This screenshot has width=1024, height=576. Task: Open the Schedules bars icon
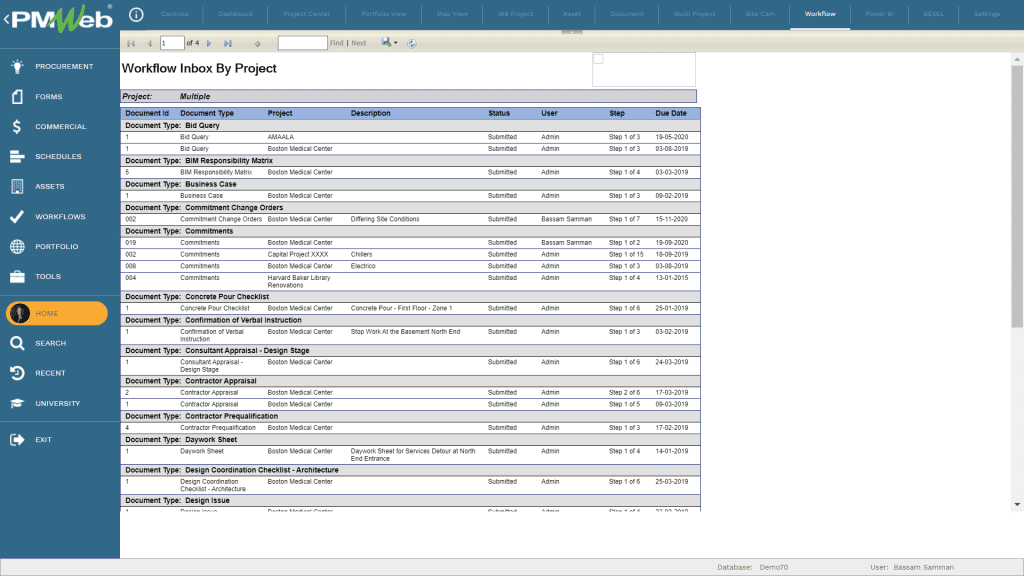18,156
